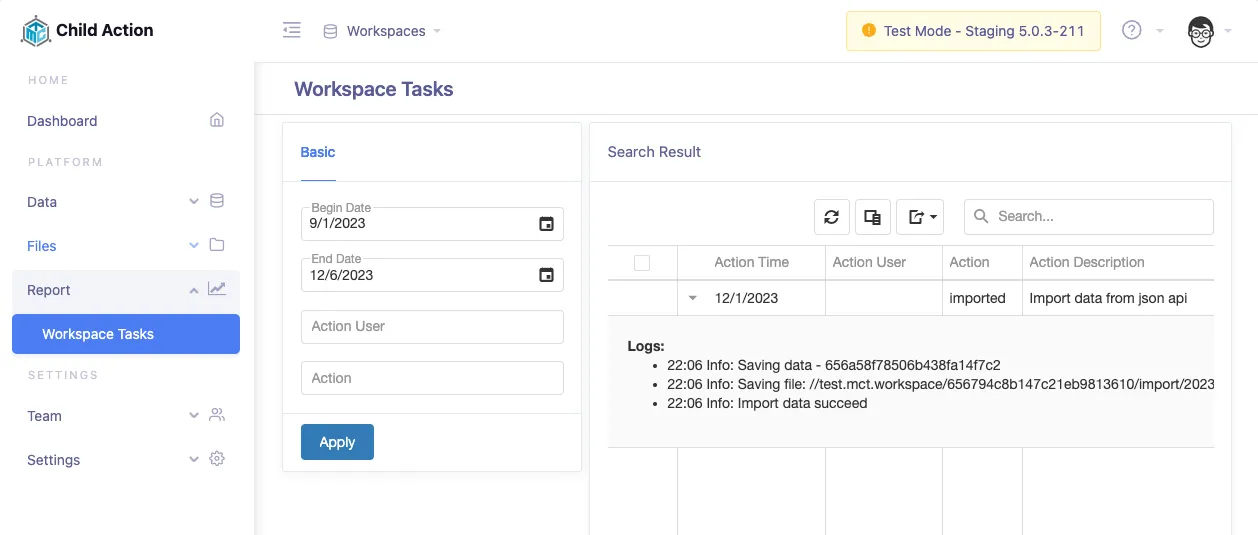The width and height of the screenshot is (1258, 535).
Task: Click the search magnifier icon
Action: [981, 216]
